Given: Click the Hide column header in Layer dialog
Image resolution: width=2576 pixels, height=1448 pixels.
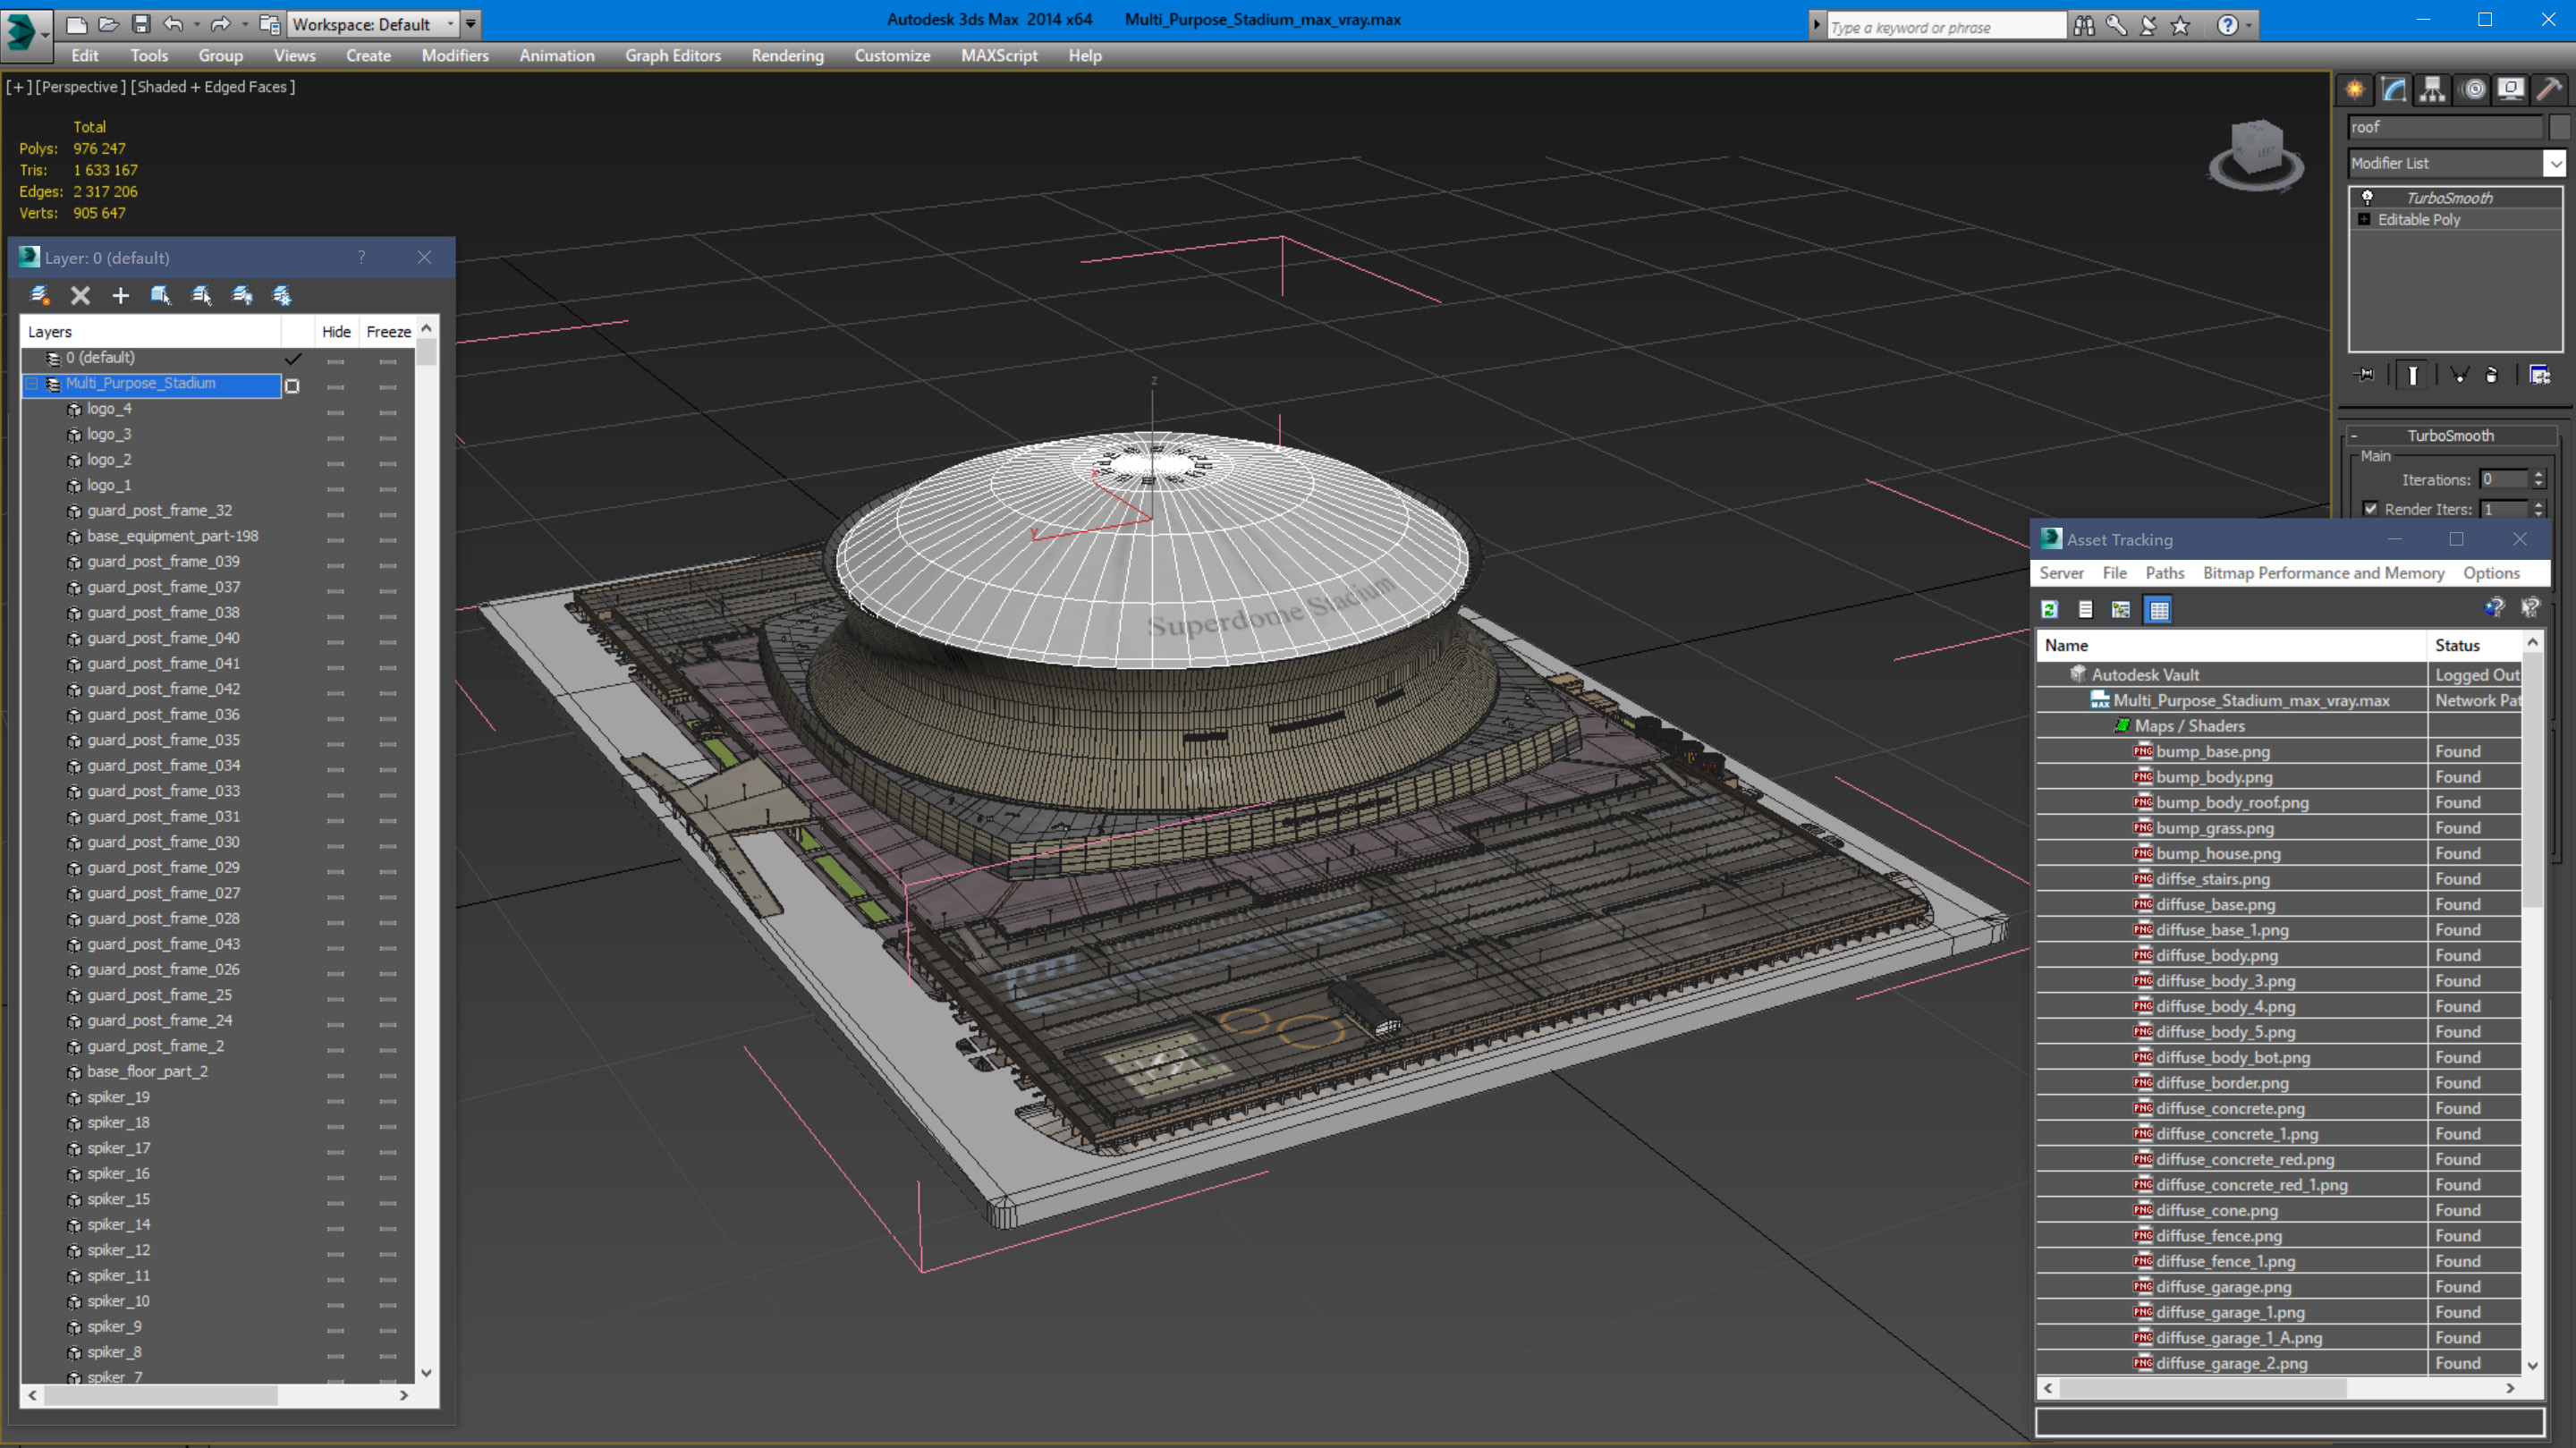Looking at the screenshot, I should click(336, 332).
